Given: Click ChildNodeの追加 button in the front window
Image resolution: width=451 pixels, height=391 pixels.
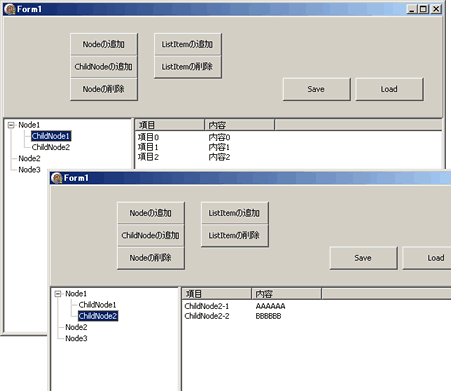Looking at the screenshot, I should coord(151,235).
